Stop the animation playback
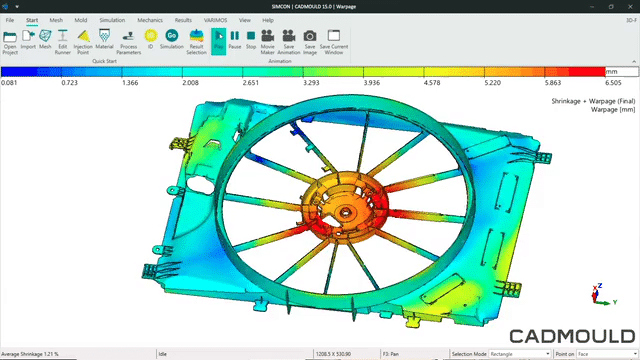The image size is (640, 360). point(251,40)
